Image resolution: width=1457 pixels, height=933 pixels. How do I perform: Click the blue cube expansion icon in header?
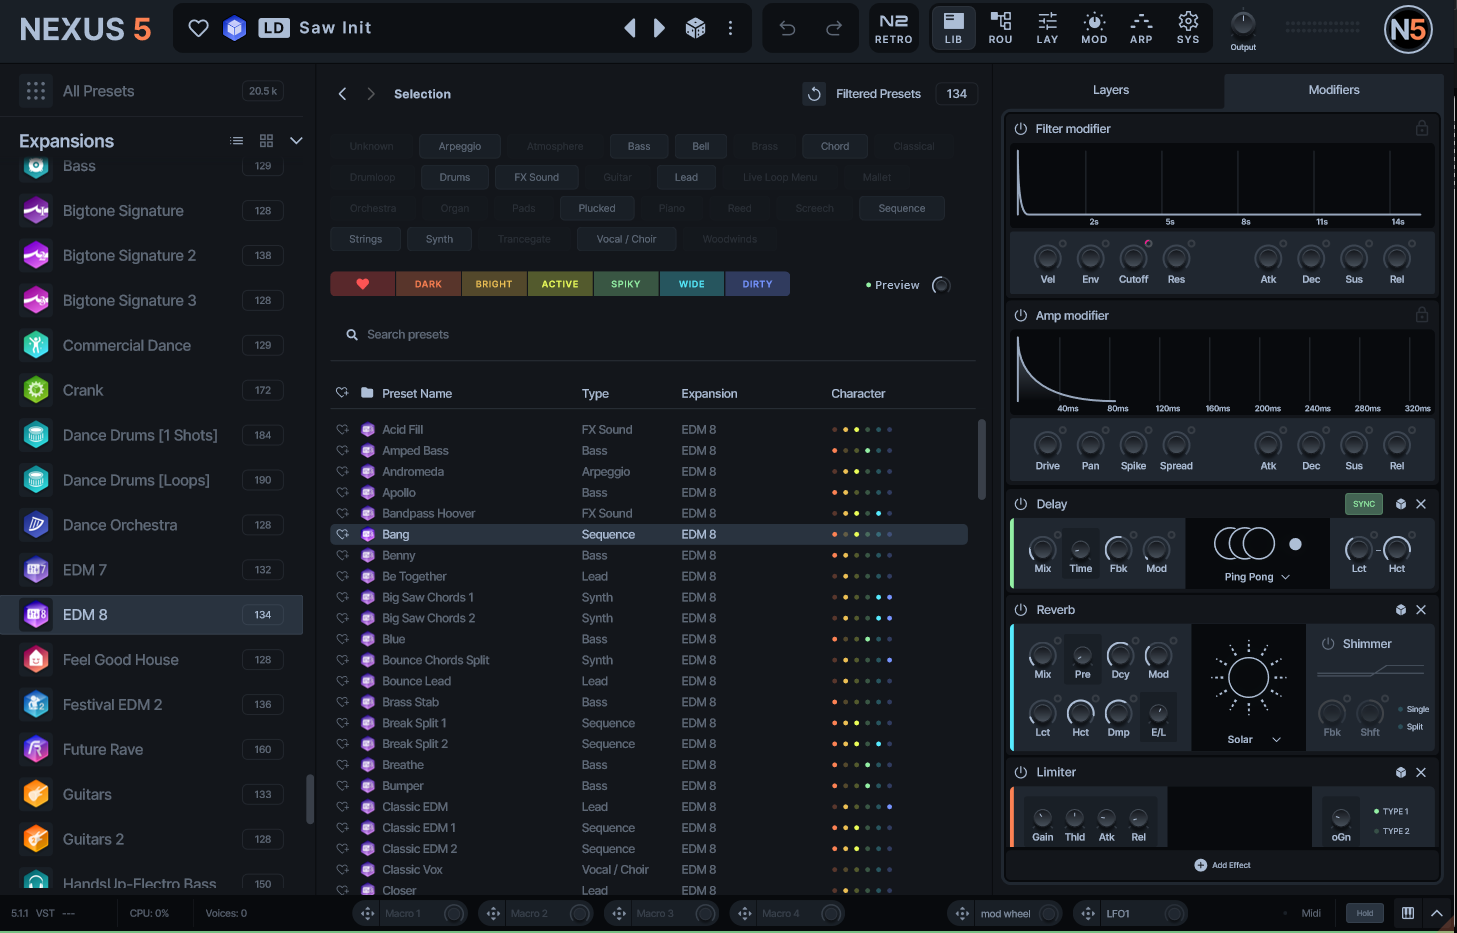(x=235, y=28)
